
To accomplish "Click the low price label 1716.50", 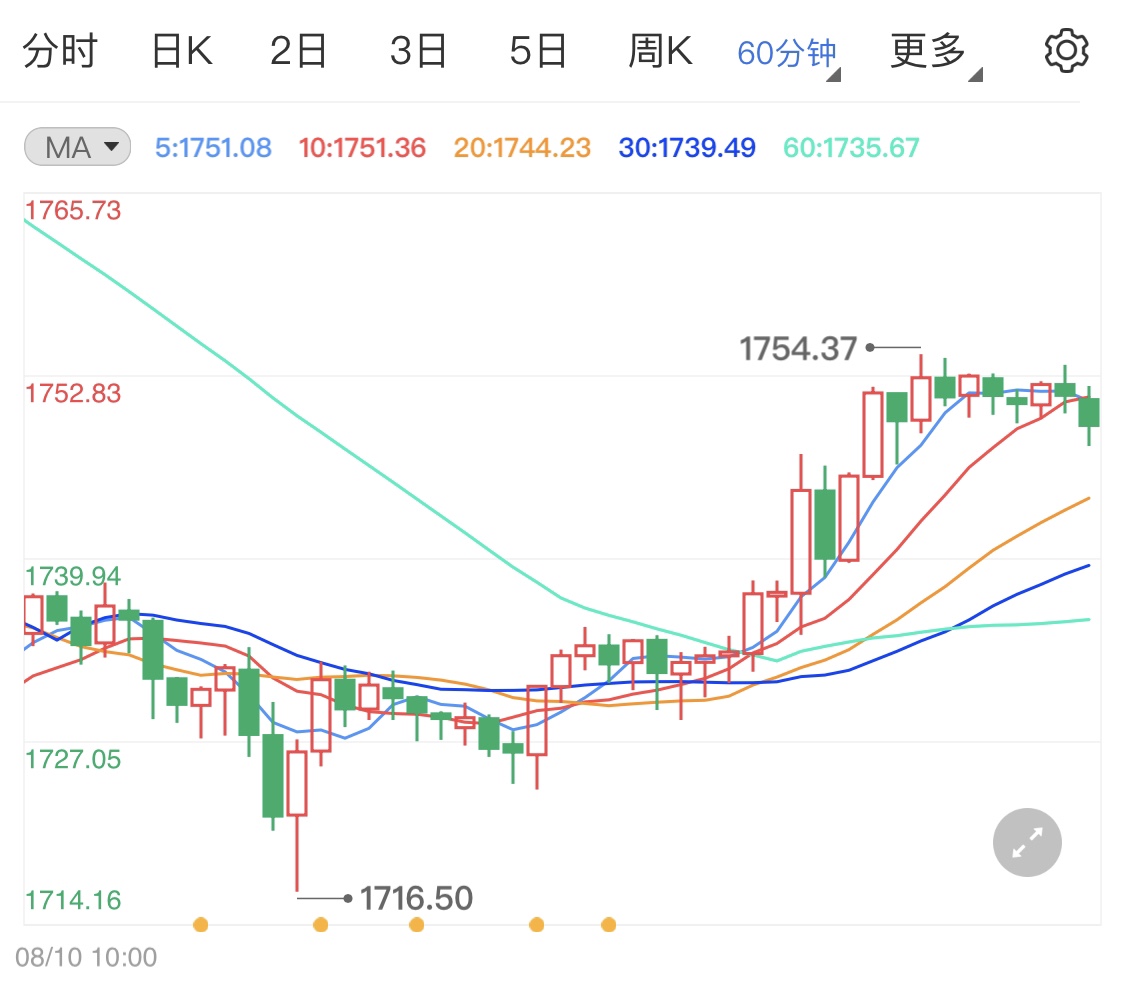I will point(416,898).
